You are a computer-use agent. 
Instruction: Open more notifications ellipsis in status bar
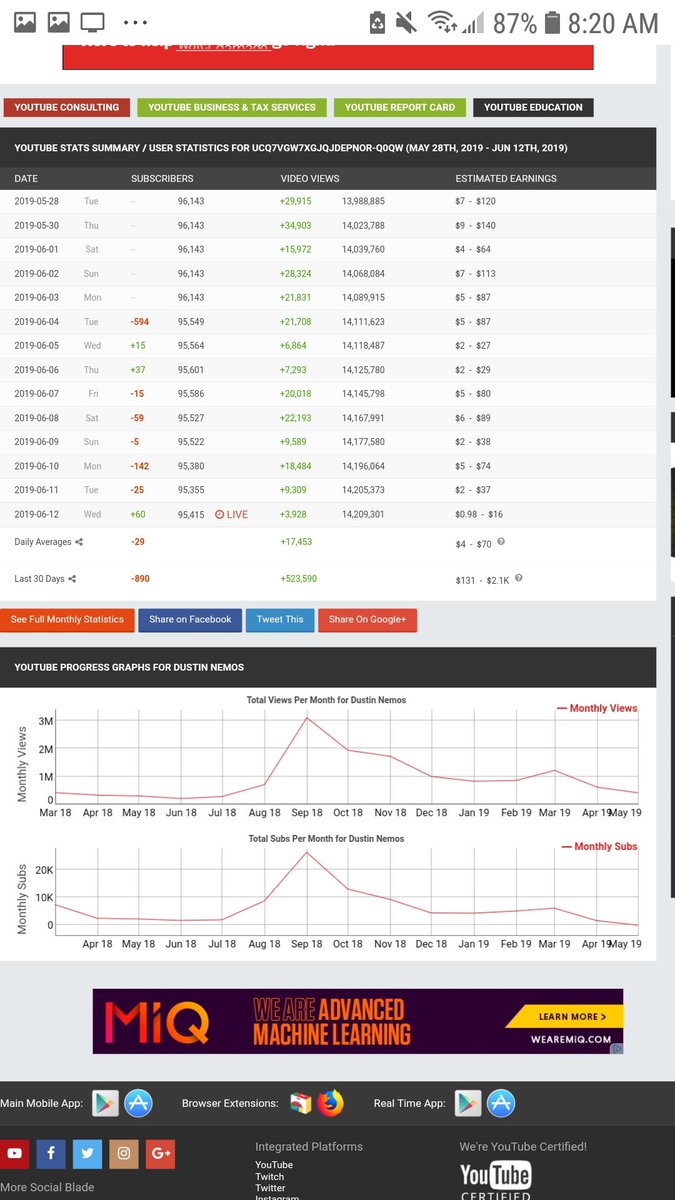click(x=135, y=22)
